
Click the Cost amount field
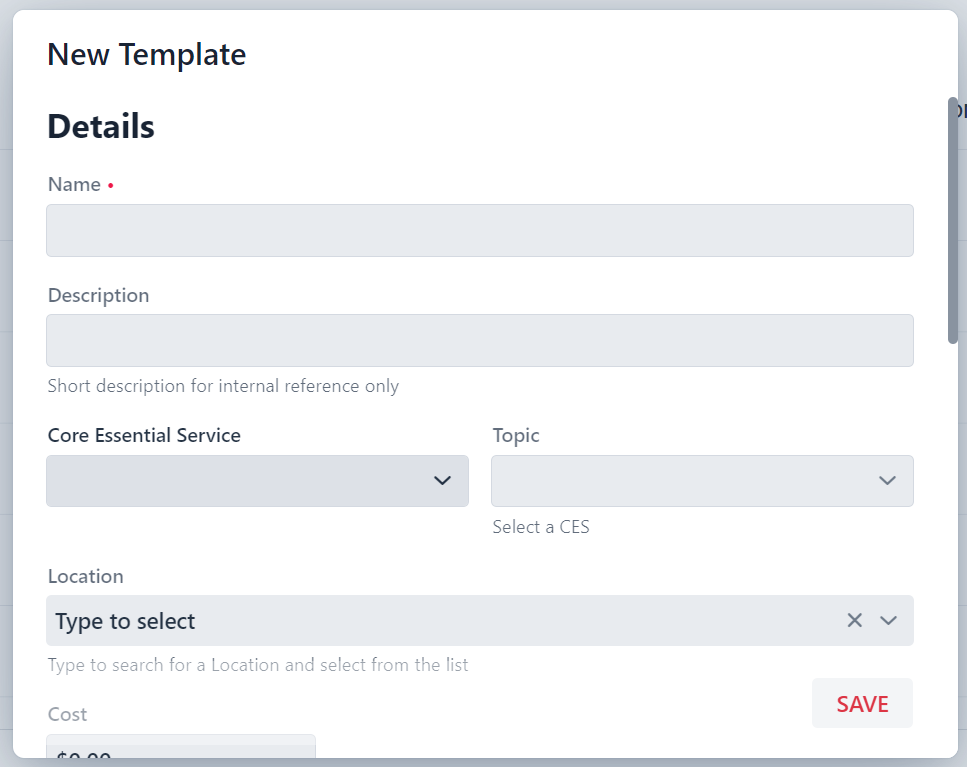tap(180, 750)
